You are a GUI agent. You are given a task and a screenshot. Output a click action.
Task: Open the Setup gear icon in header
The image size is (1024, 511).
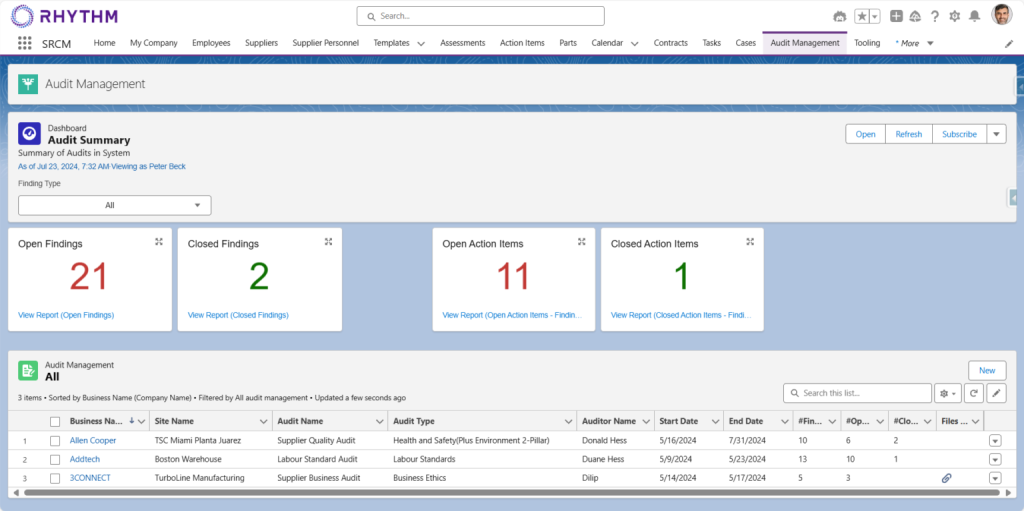click(954, 16)
